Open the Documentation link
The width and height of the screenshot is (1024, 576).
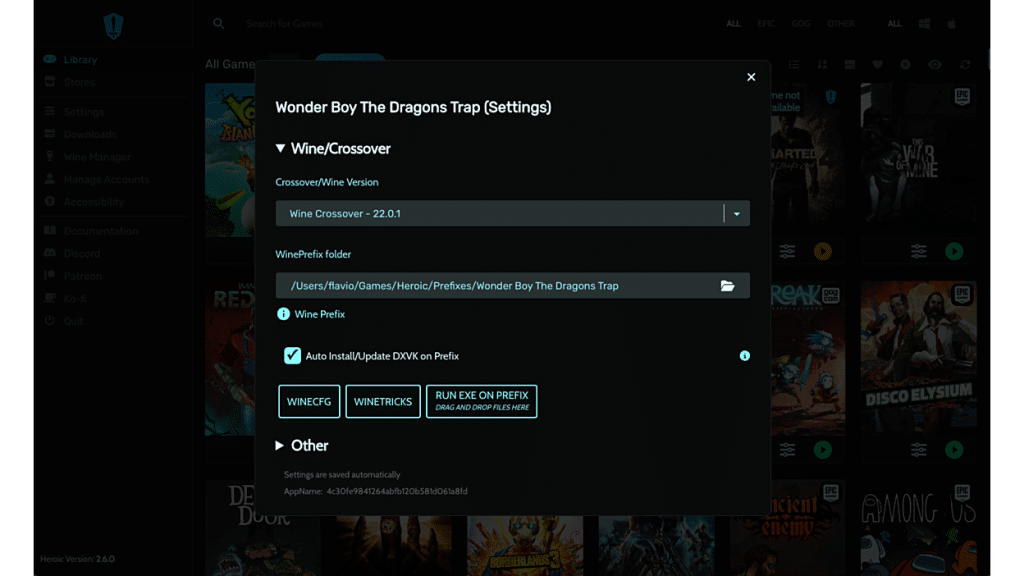112,231
